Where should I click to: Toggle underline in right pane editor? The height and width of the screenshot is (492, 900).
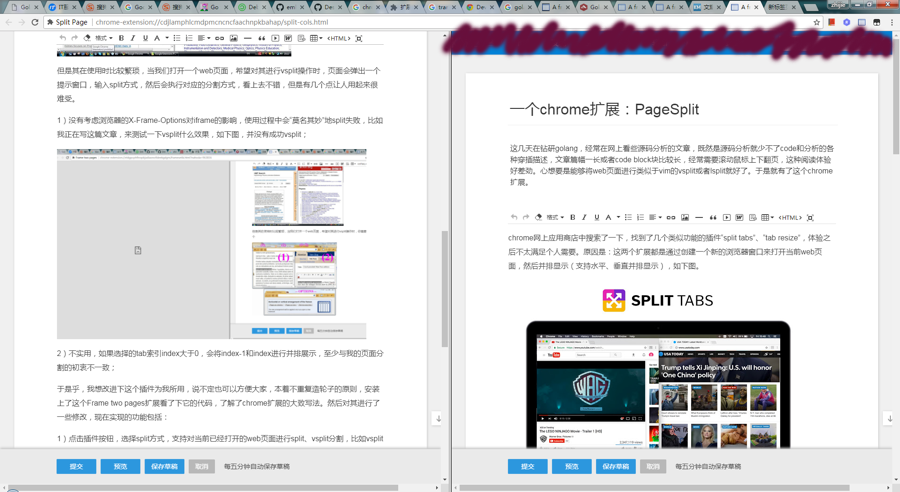(596, 217)
